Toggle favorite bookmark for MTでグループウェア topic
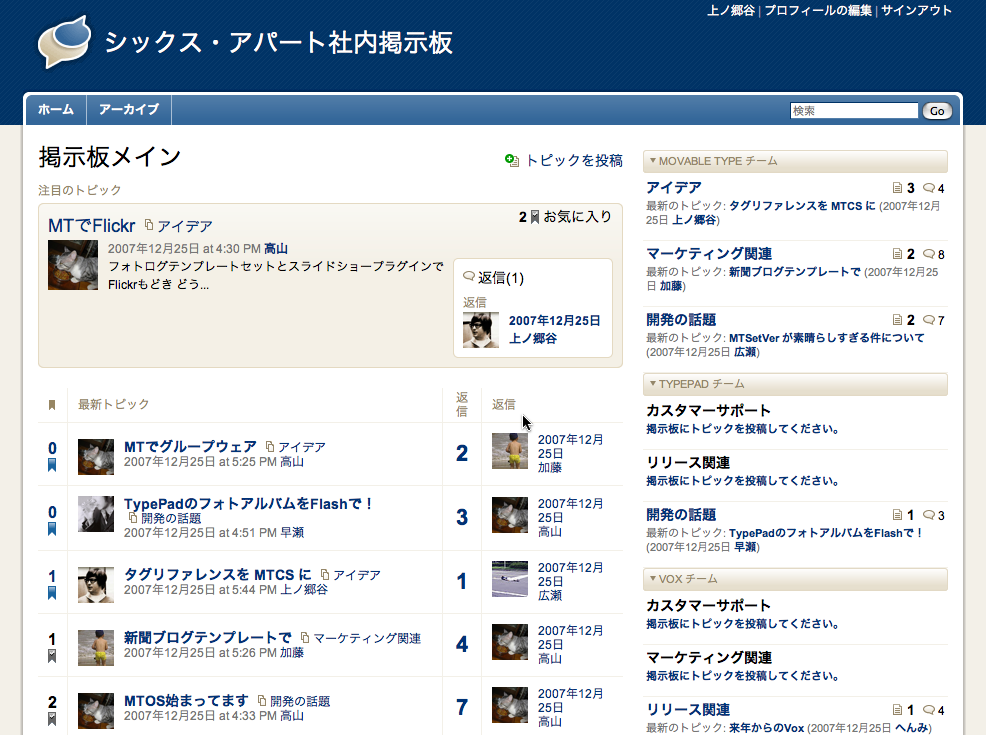This screenshot has width=986, height=735. click(52, 465)
